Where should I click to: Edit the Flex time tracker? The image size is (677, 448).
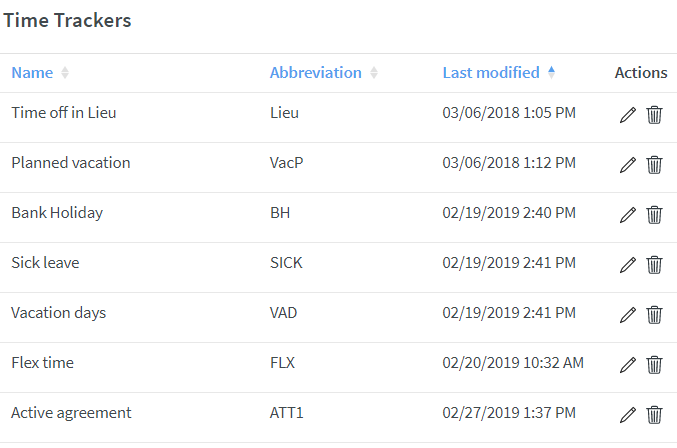[628, 365]
